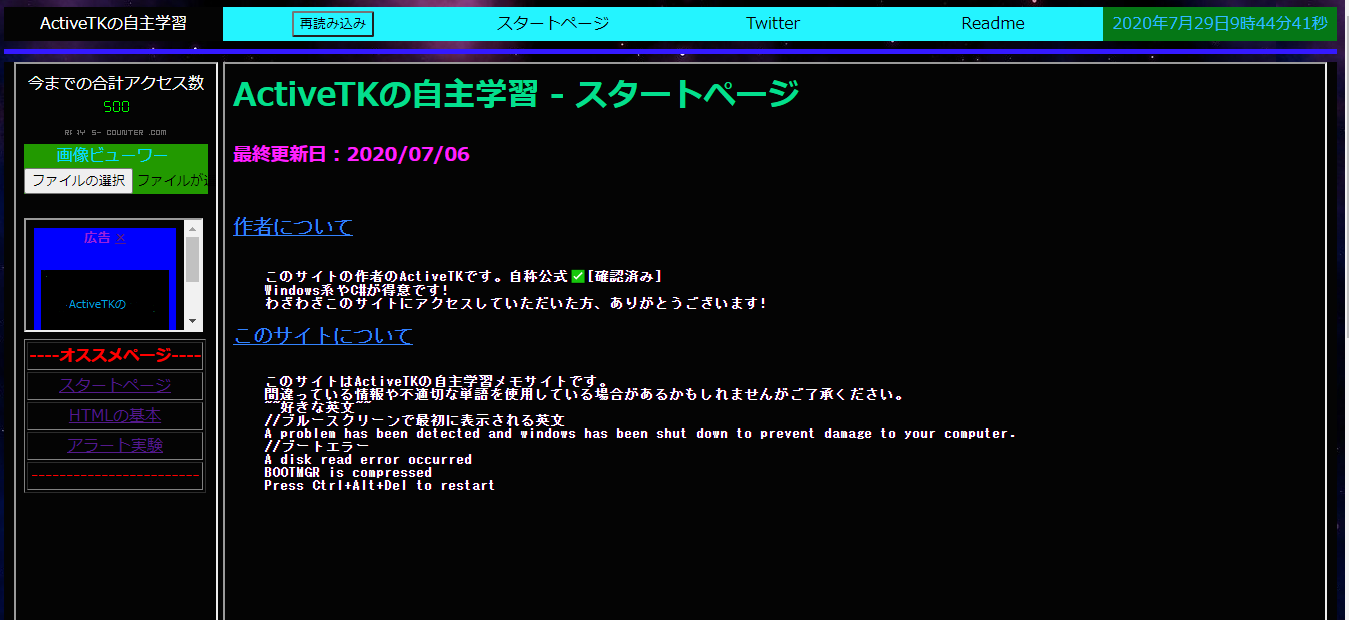Click the access counter number 500
1349x620 pixels.
(x=116, y=107)
